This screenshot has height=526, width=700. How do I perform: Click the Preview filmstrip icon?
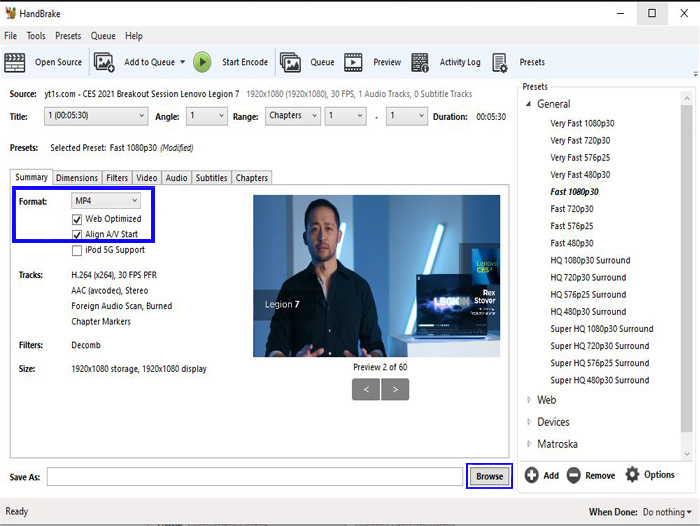pyautogui.click(x=353, y=62)
